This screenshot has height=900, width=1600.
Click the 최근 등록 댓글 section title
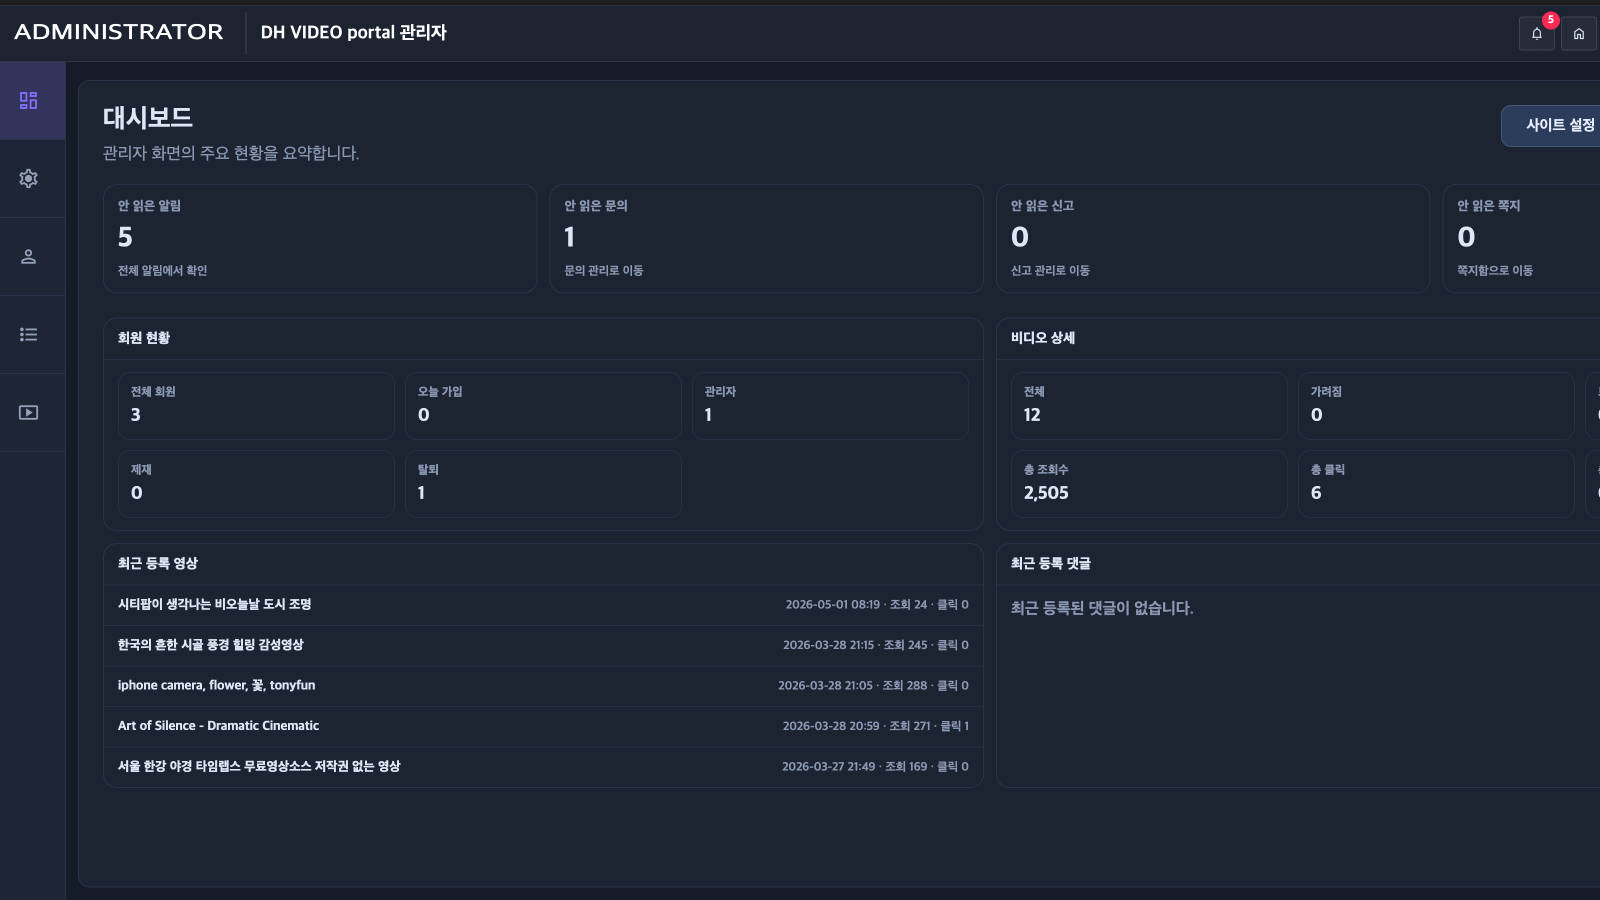pos(1051,564)
